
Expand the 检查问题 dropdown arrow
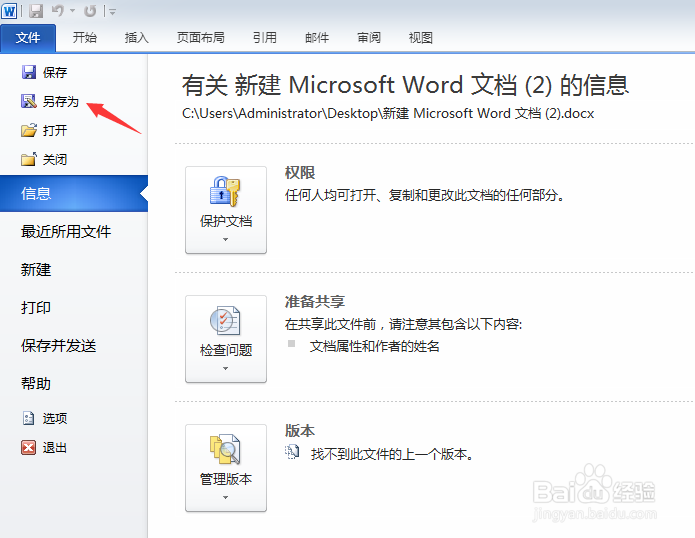(x=226, y=368)
